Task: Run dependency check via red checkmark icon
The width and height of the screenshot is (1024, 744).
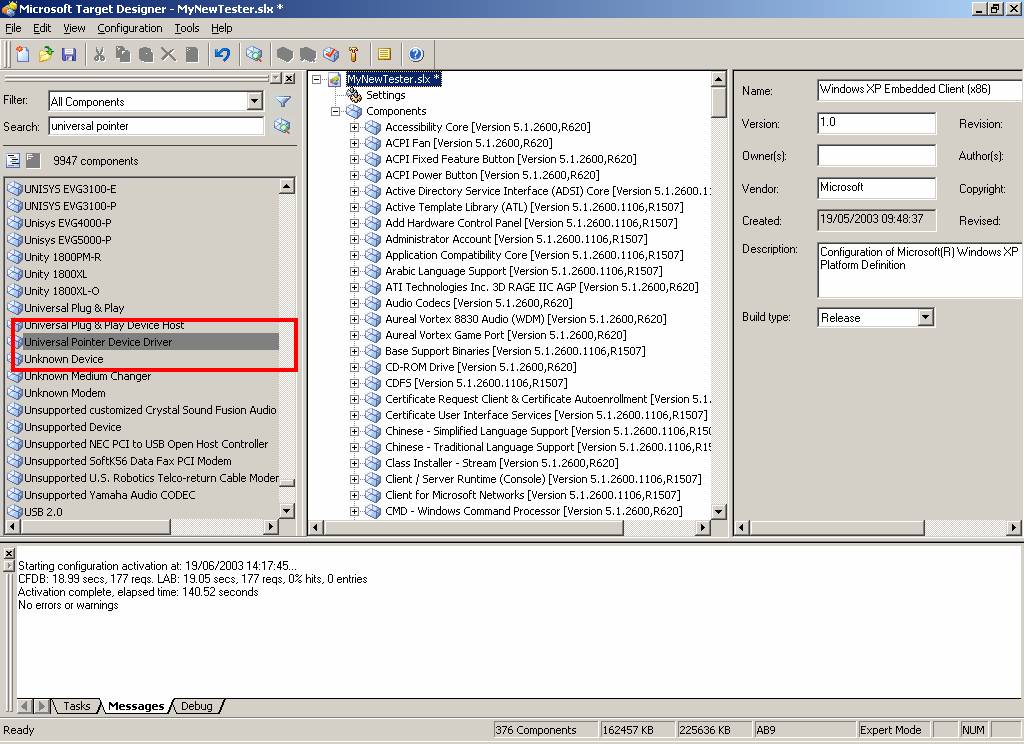Action: pos(331,54)
